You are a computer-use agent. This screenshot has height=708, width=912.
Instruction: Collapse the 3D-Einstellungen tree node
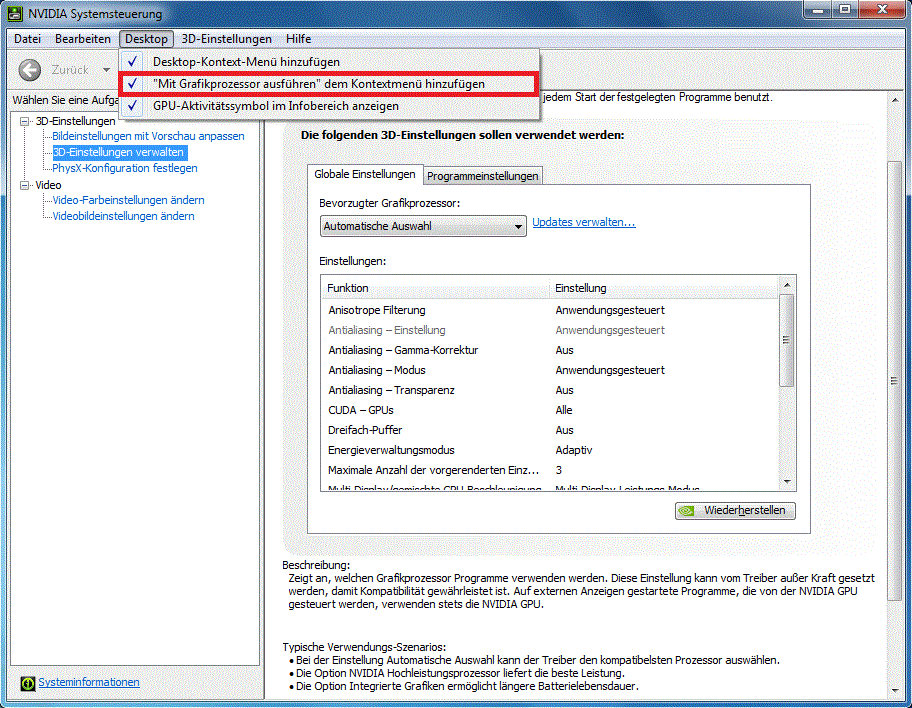point(24,122)
